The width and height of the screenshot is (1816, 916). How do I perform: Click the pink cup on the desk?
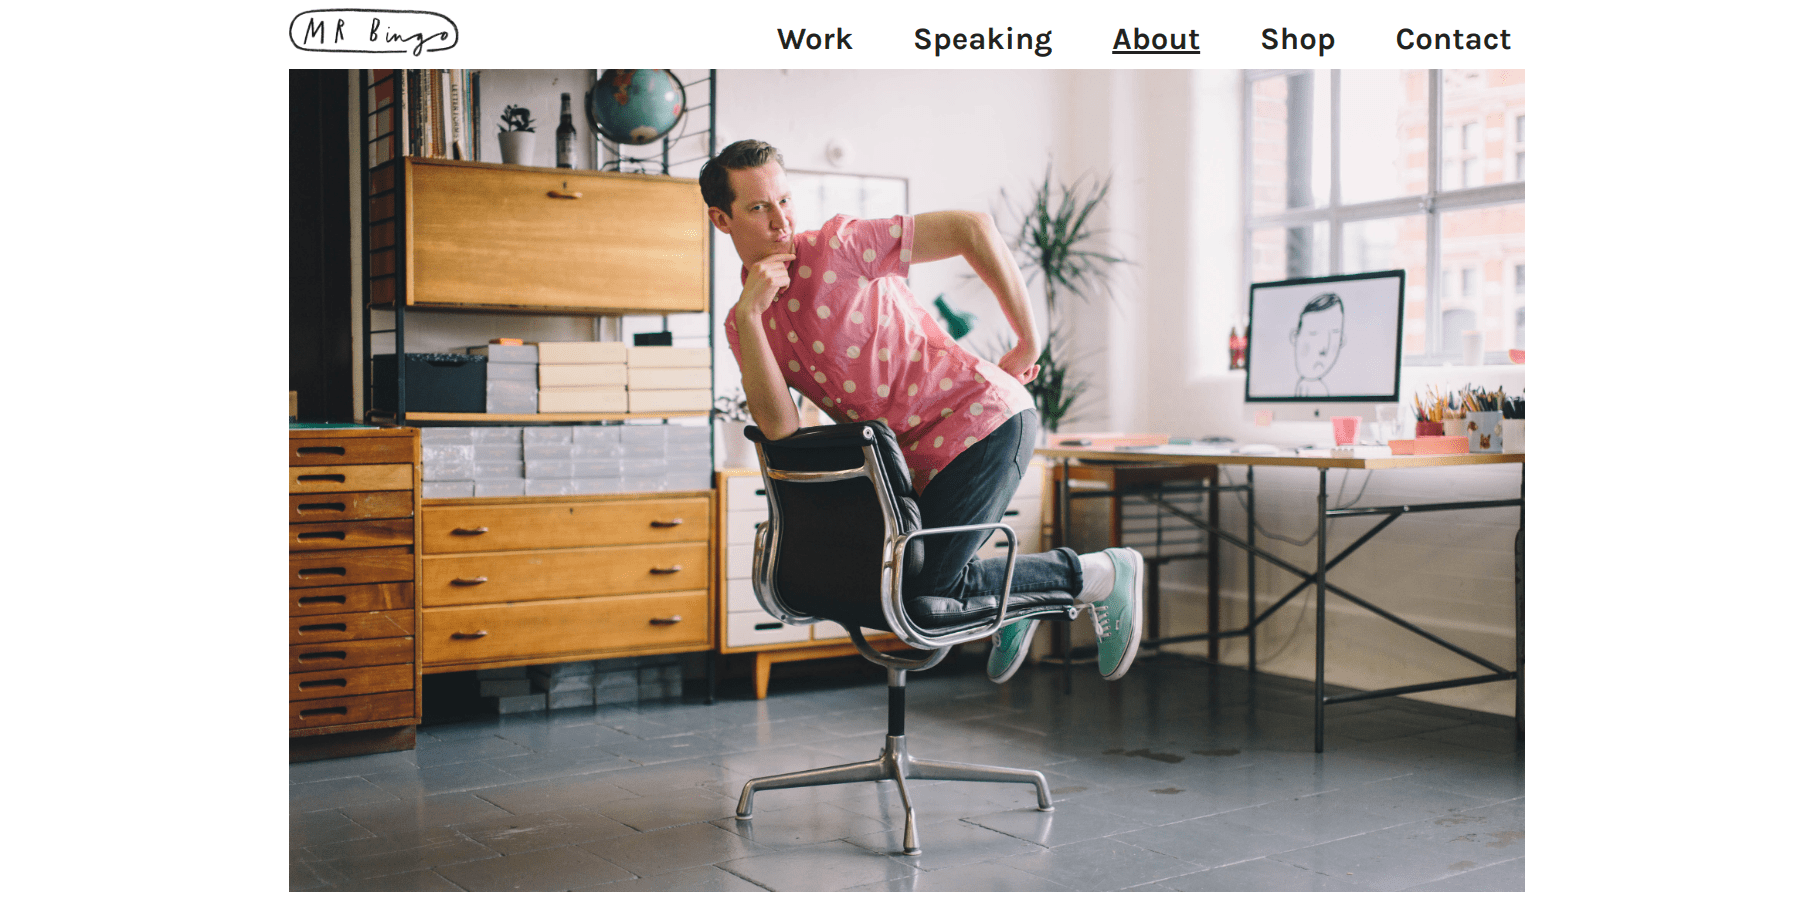(1346, 430)
